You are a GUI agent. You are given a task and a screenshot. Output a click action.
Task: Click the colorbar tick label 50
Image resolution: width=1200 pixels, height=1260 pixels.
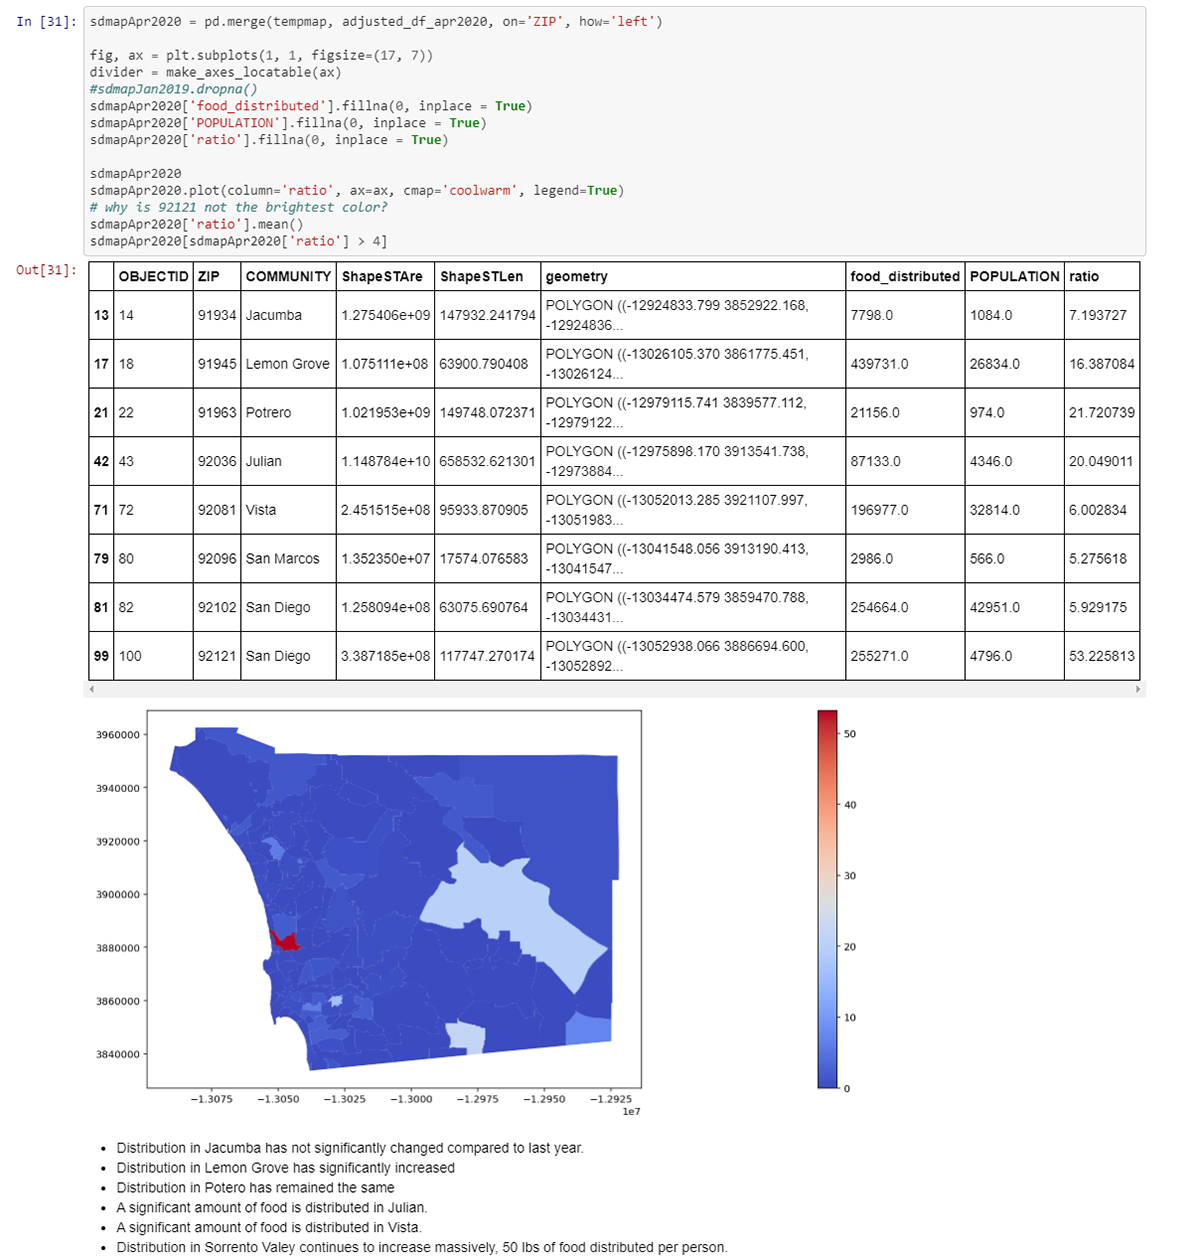point(850,734)
